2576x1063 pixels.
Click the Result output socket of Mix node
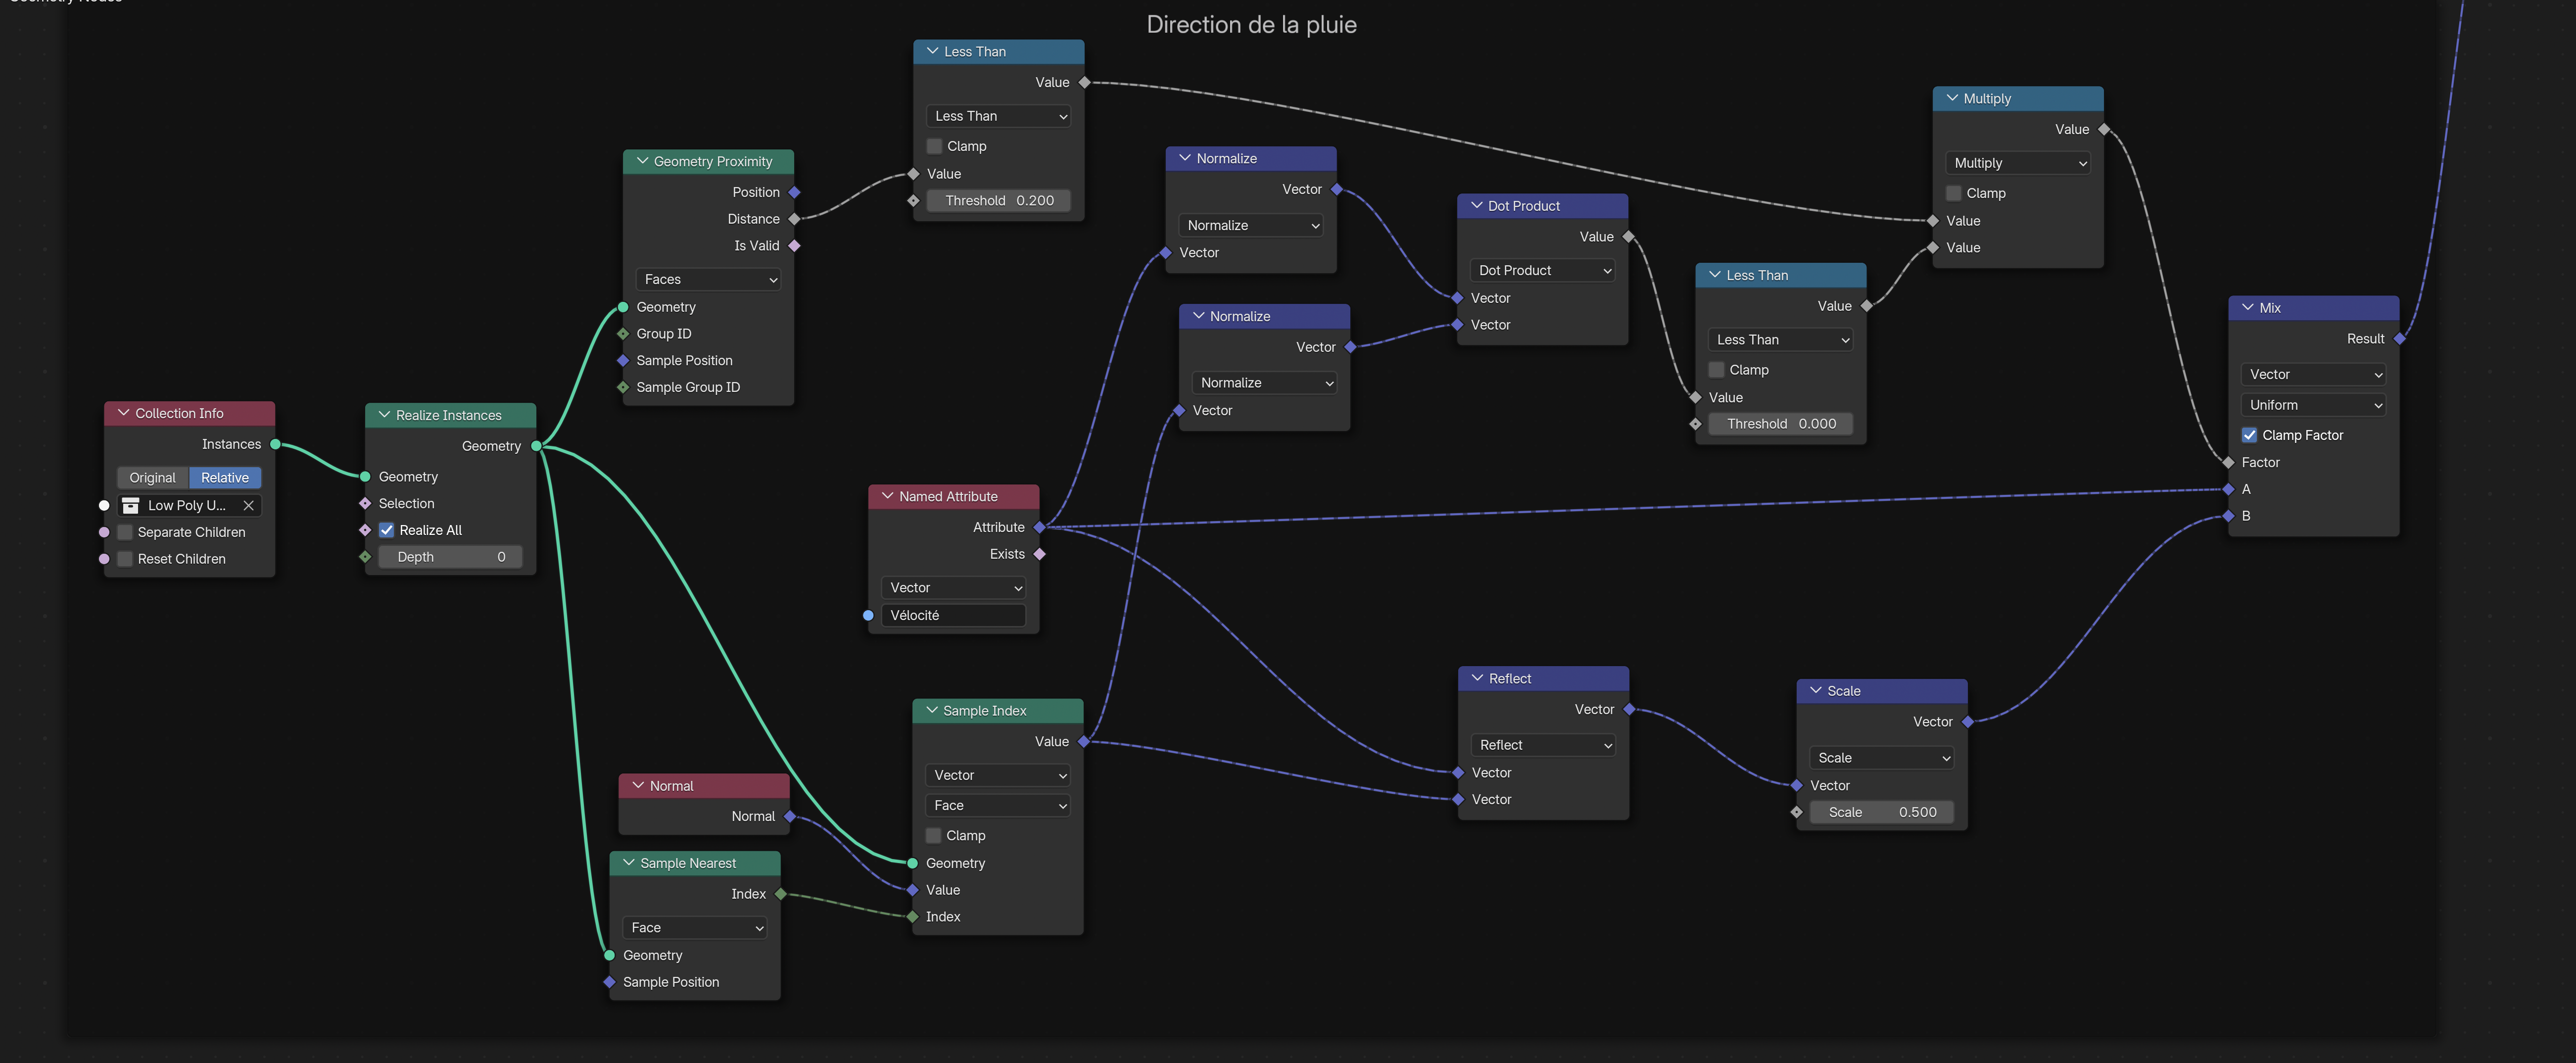point(2399,339)
